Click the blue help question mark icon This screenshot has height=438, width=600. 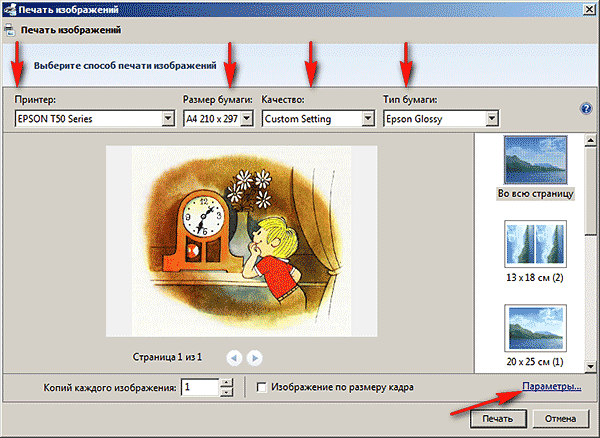(587, 109)
